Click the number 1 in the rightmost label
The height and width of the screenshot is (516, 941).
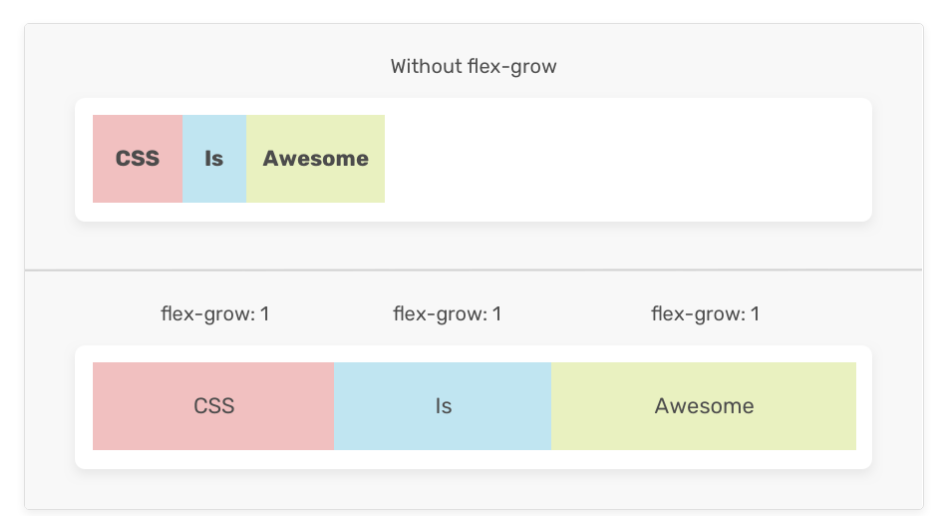coord(755,315)
